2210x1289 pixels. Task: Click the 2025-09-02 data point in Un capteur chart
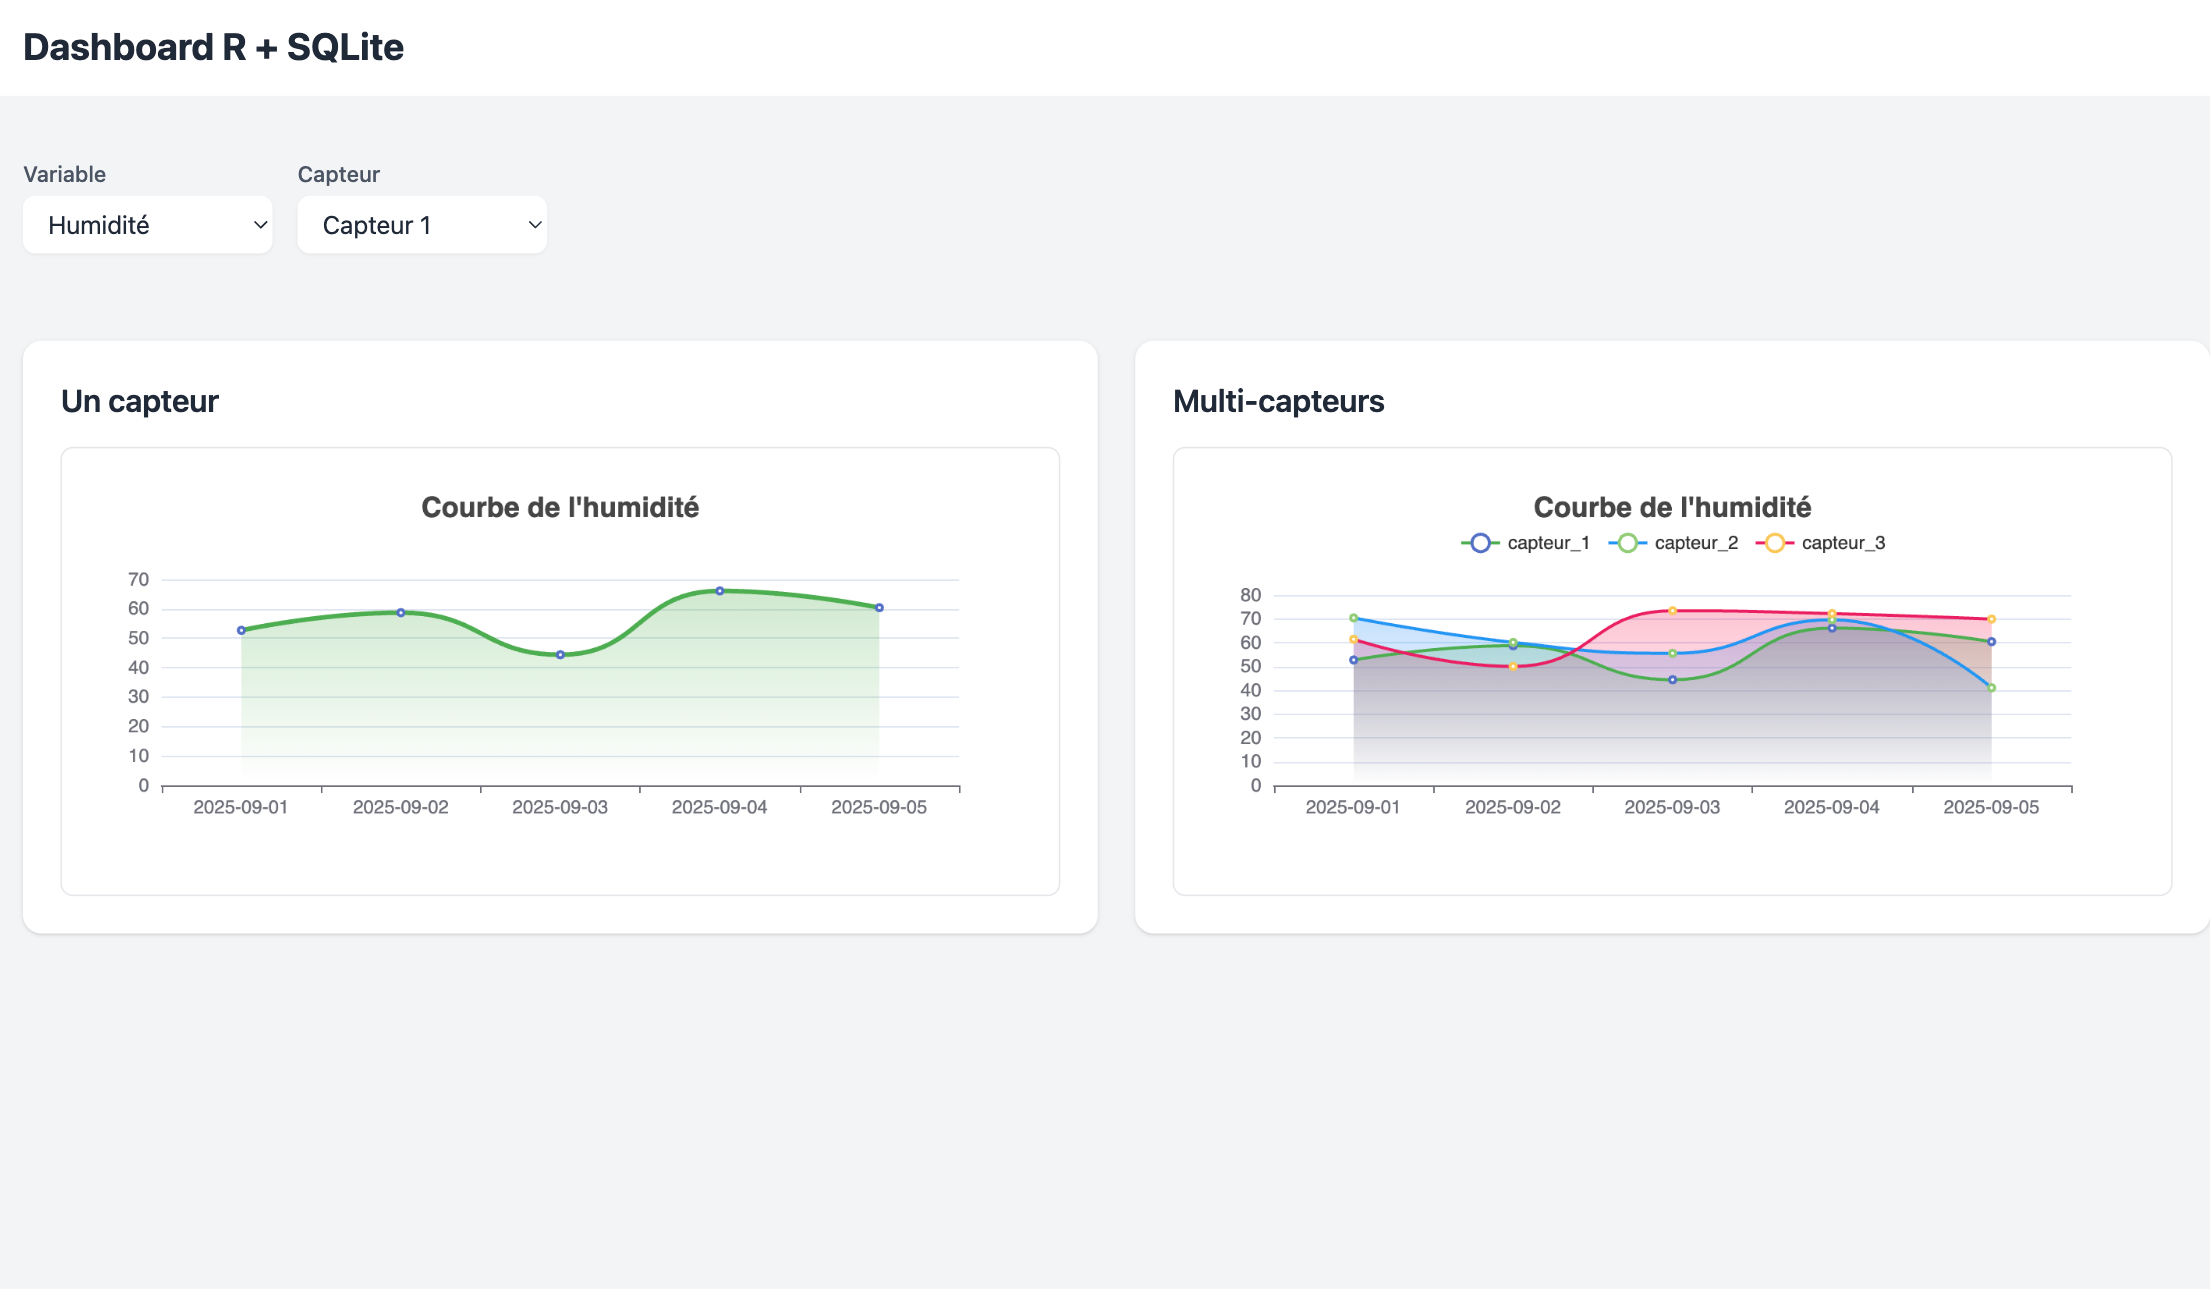tap(401, 612)
